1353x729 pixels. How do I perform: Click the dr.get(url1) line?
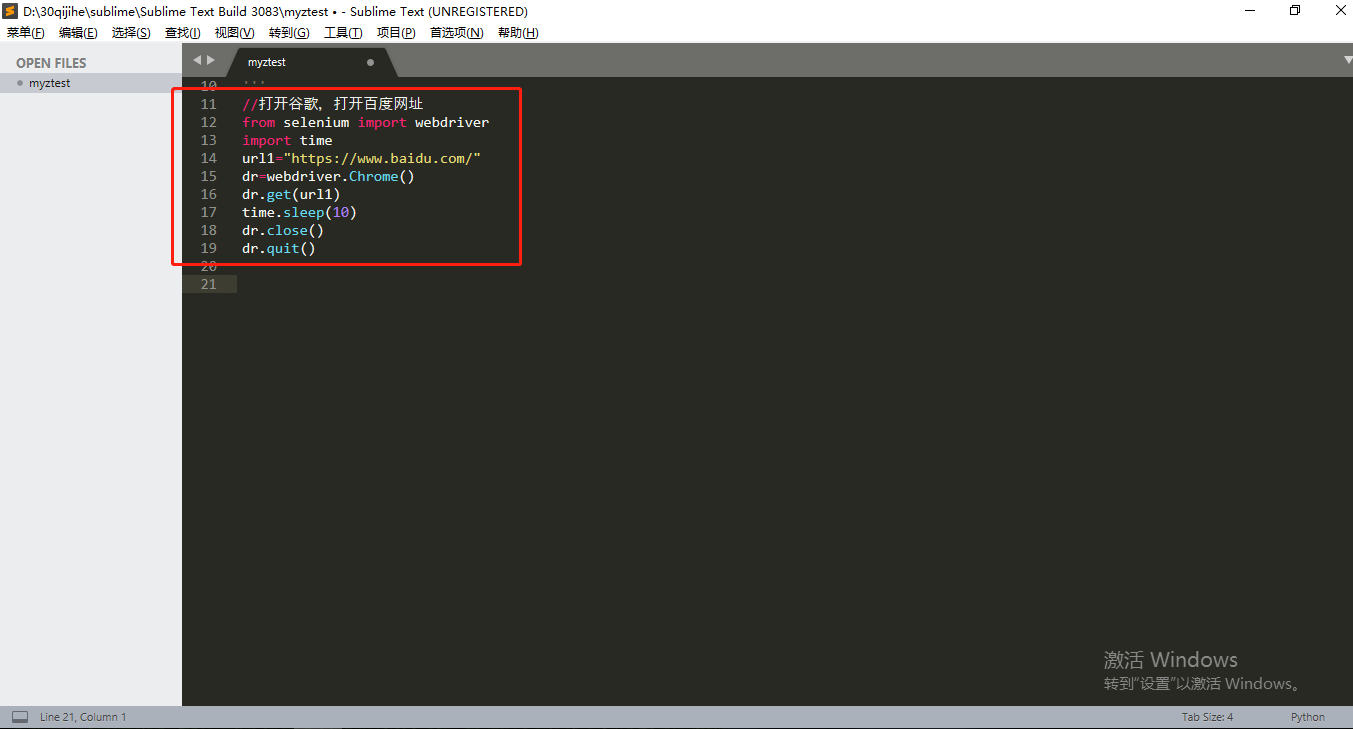(291, 194)
